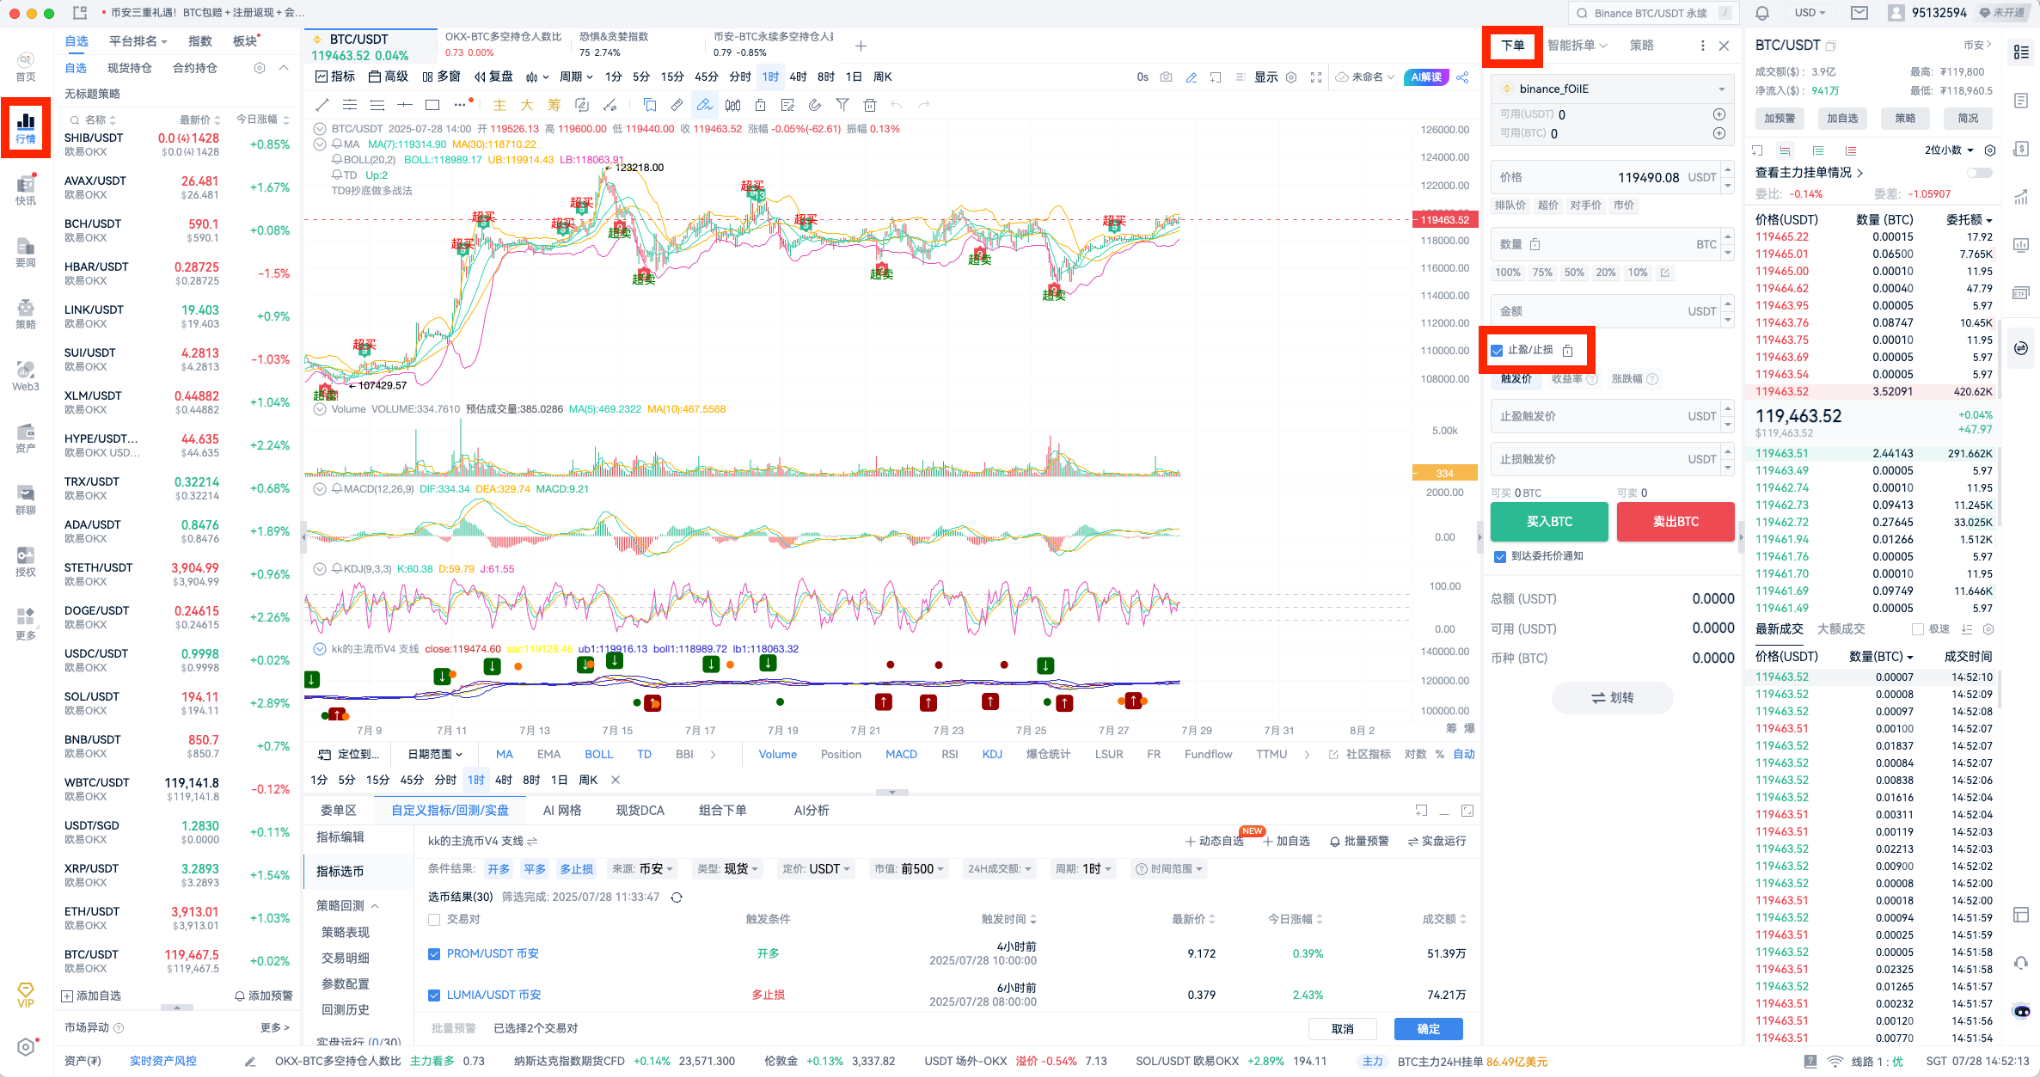Open the 2位小数 decimal precision dropdown
This screenshot has height=1077, width=2040.
pos(1949,150)
